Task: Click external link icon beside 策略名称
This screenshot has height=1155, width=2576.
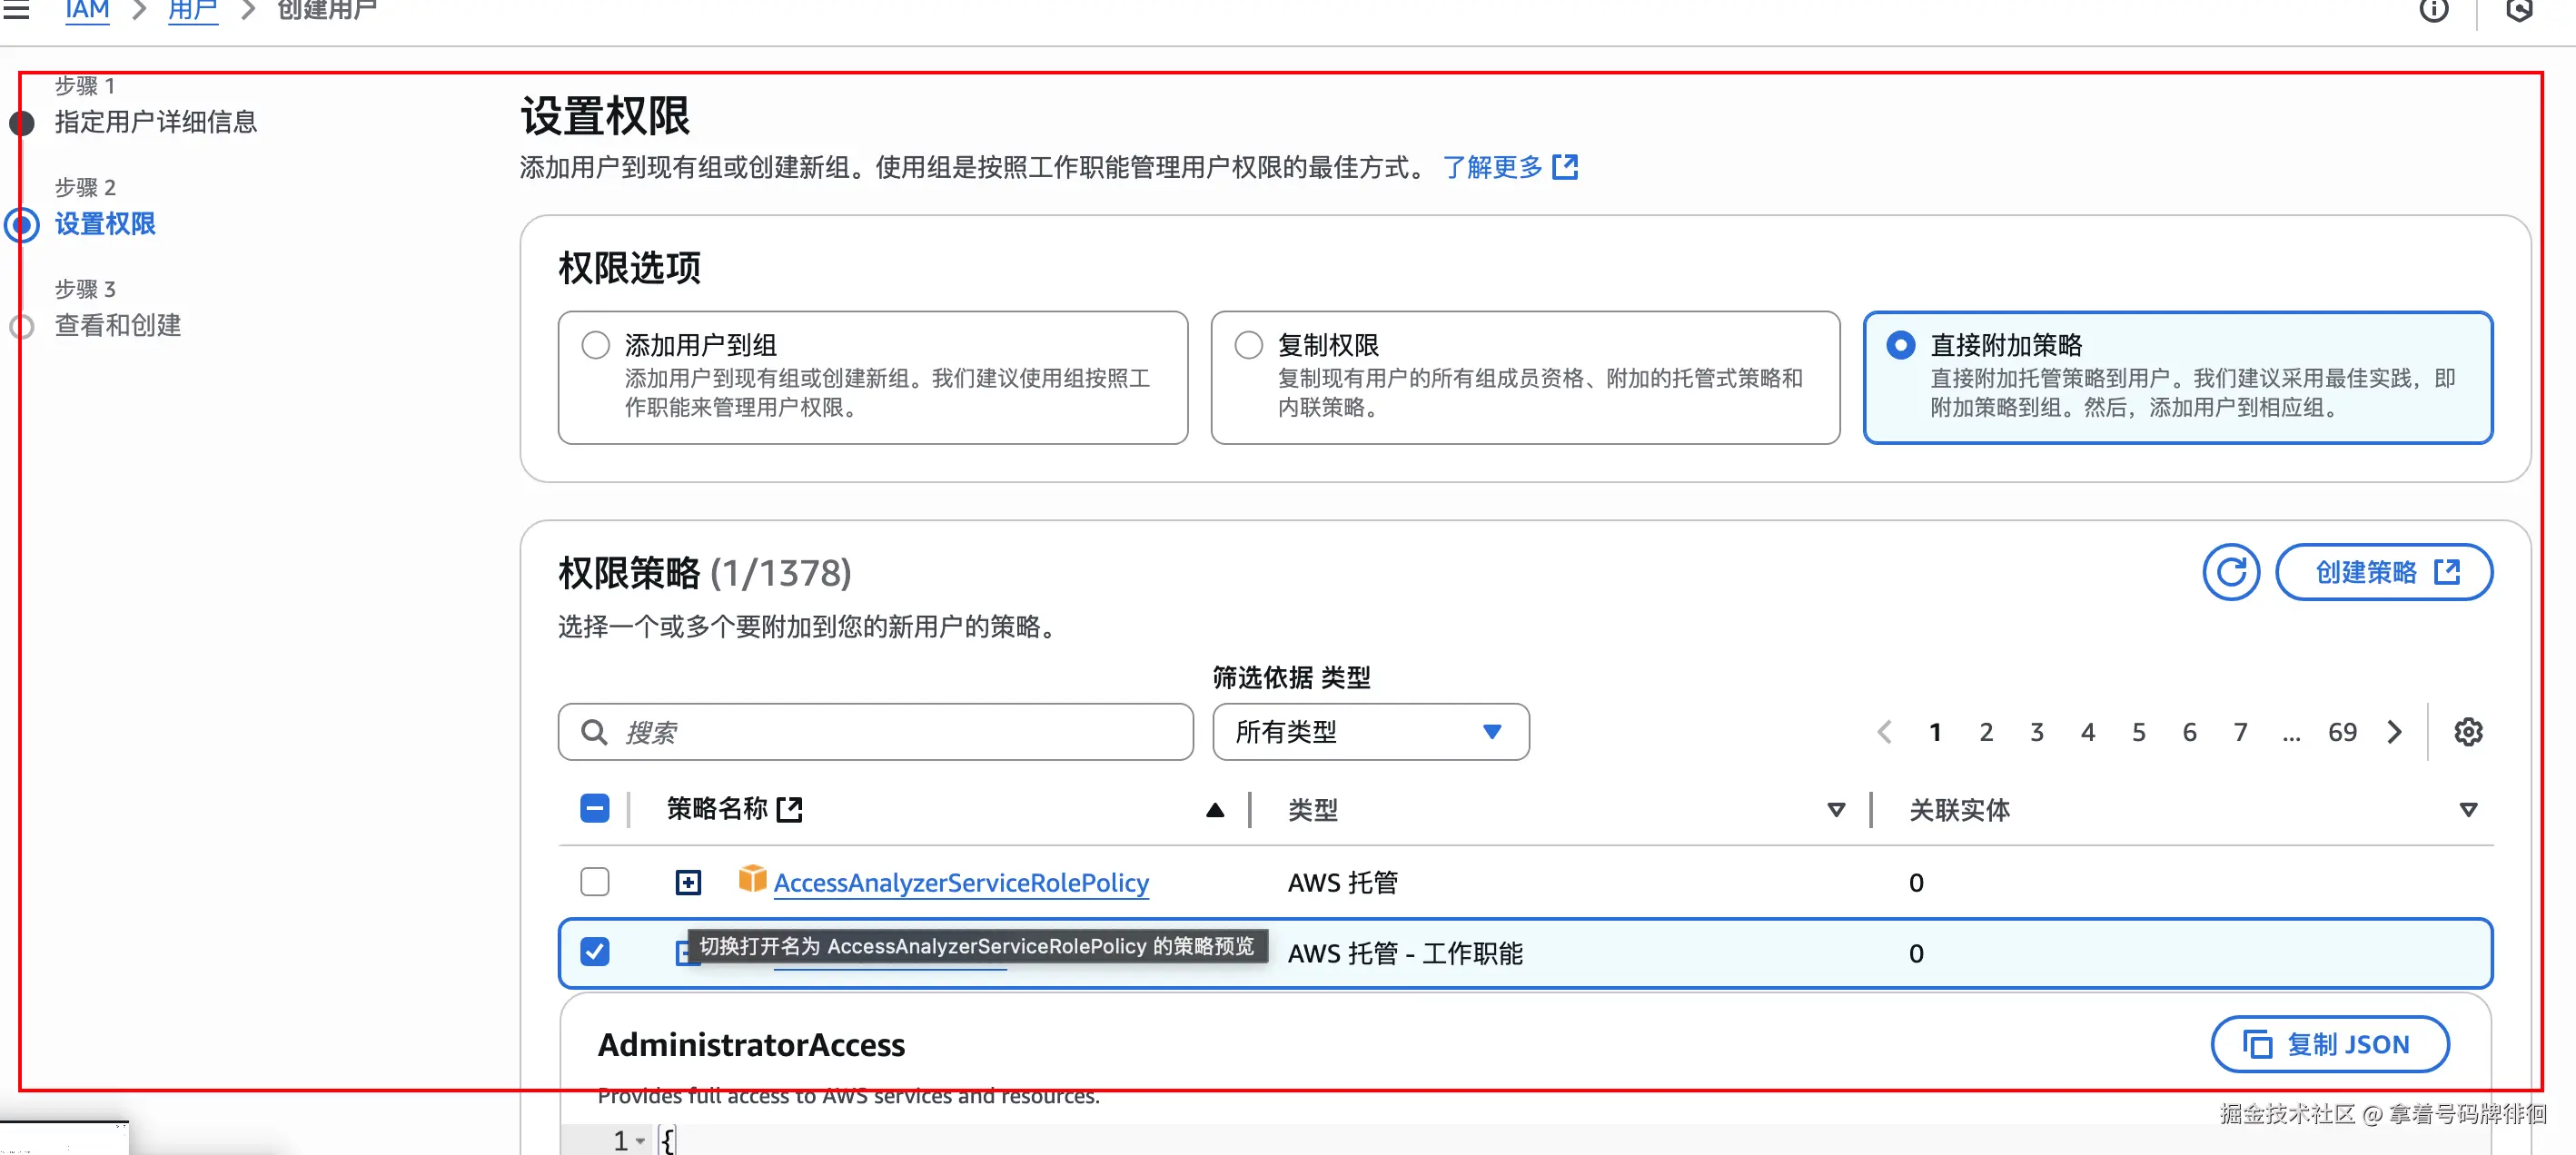Action: click(790, 809)
